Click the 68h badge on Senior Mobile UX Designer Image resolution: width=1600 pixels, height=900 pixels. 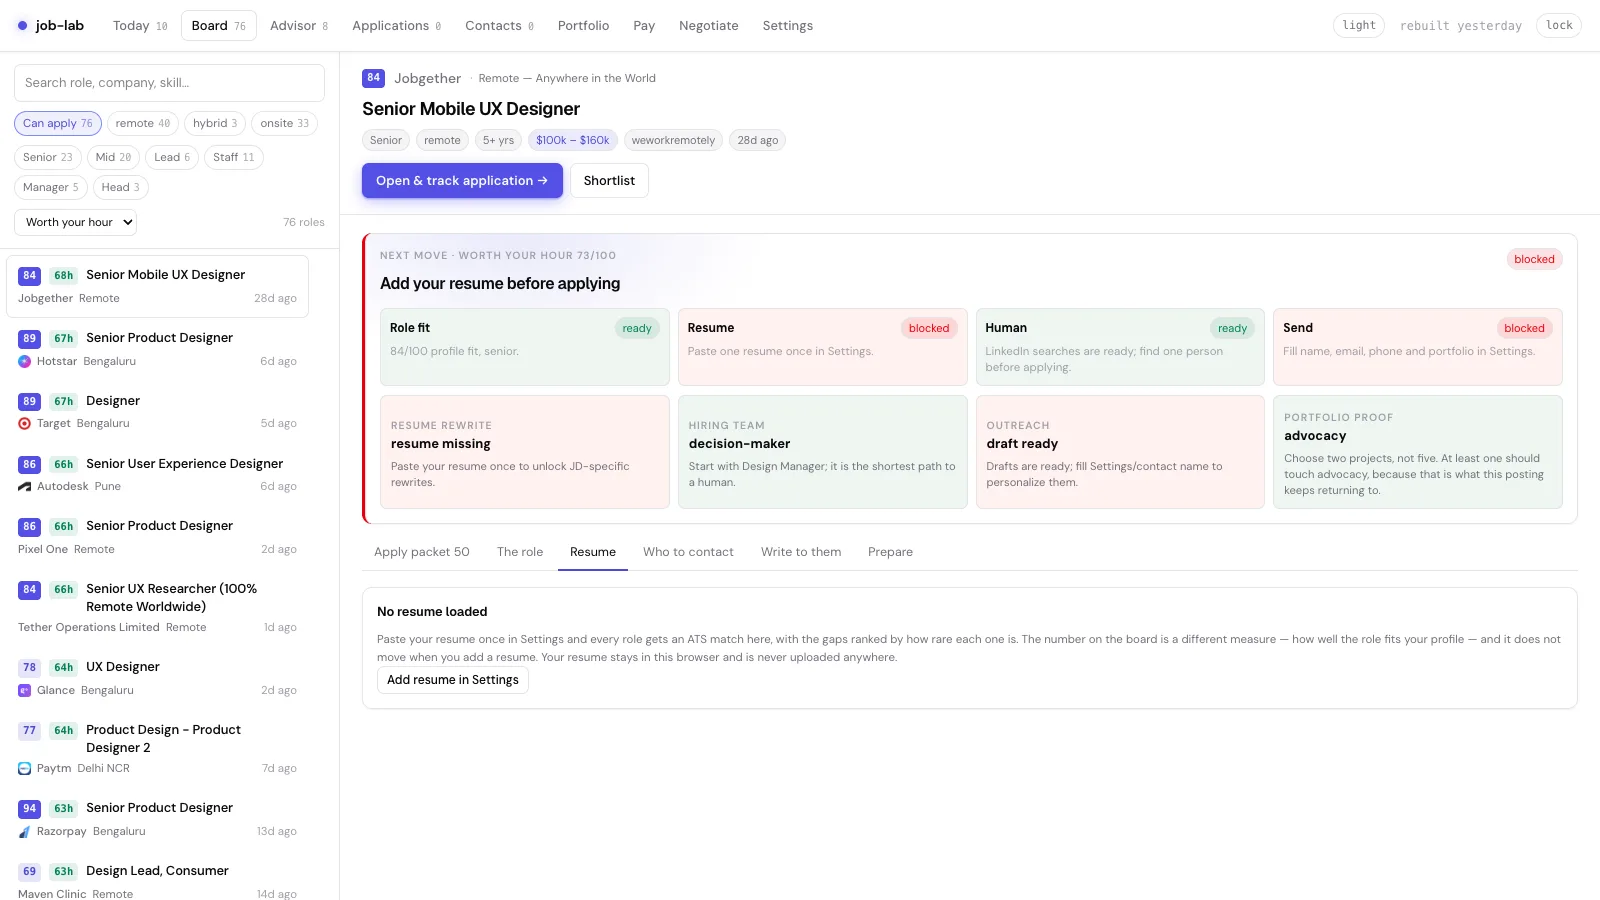click(64, 276)
